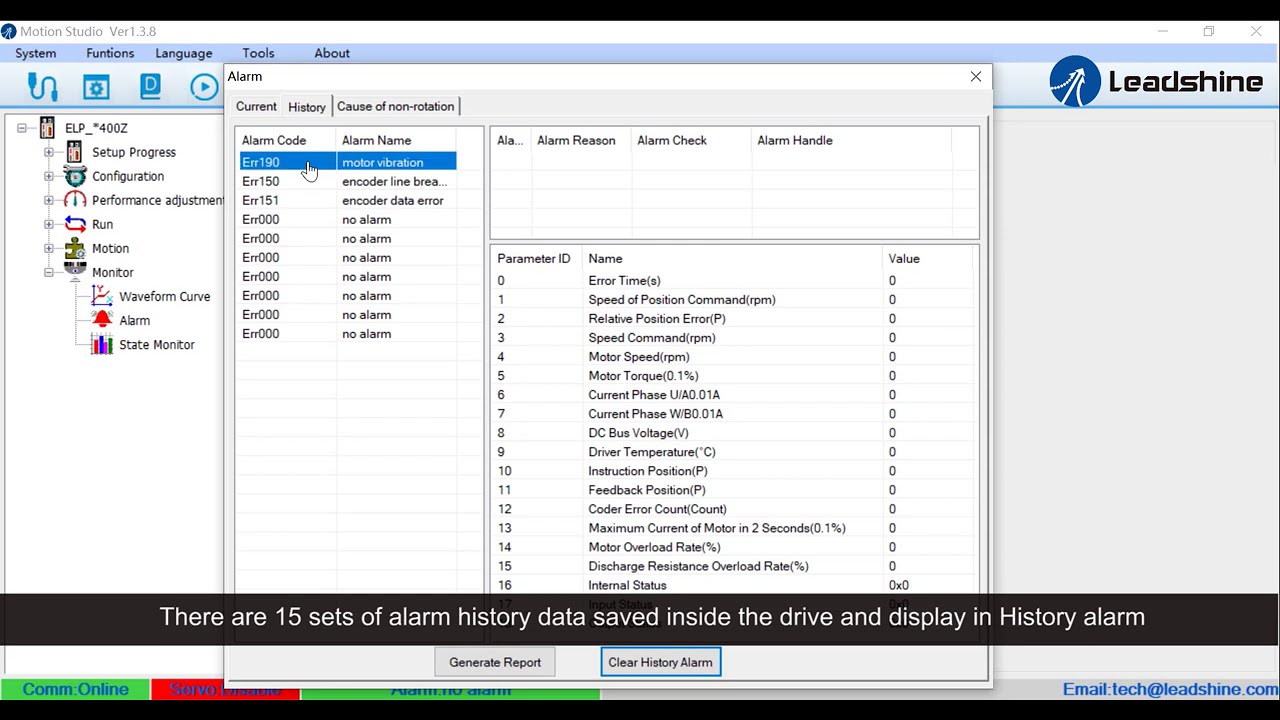Select the Feedback Position(P) row
The height and width of the screenshot is (720, 1280).
pos(733,489)
